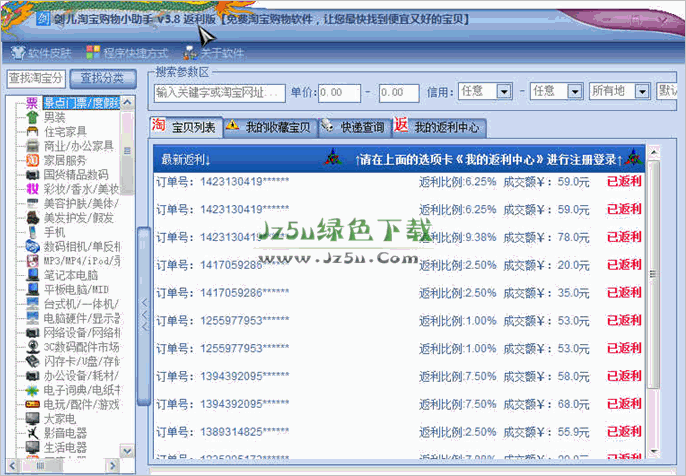
Task: Click the player icon beside MP3/MP4/iPod
Action: coord(32,261)
